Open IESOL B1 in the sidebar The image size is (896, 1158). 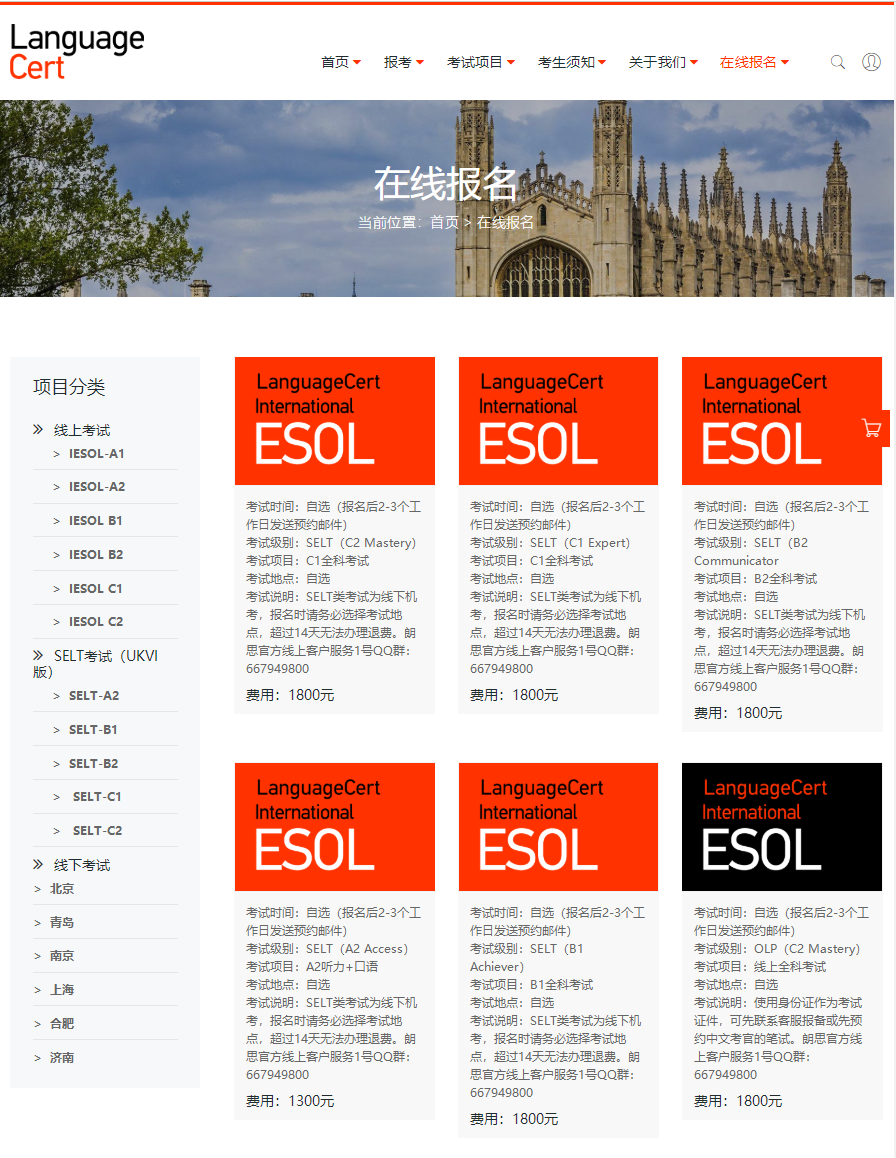(95, 521)
